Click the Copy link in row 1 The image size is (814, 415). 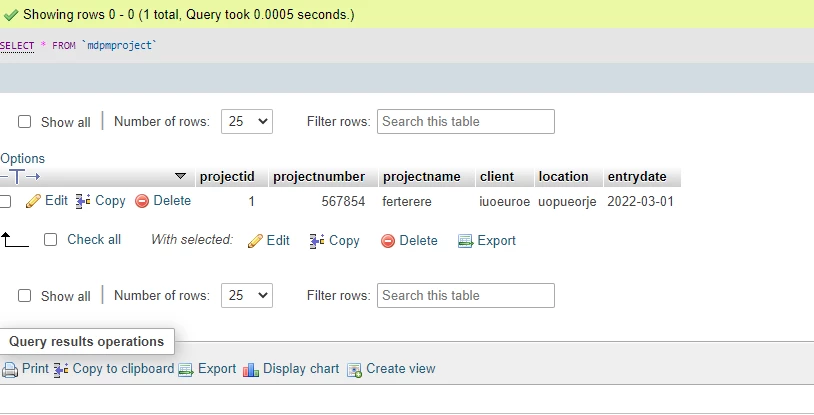[110, 201]
